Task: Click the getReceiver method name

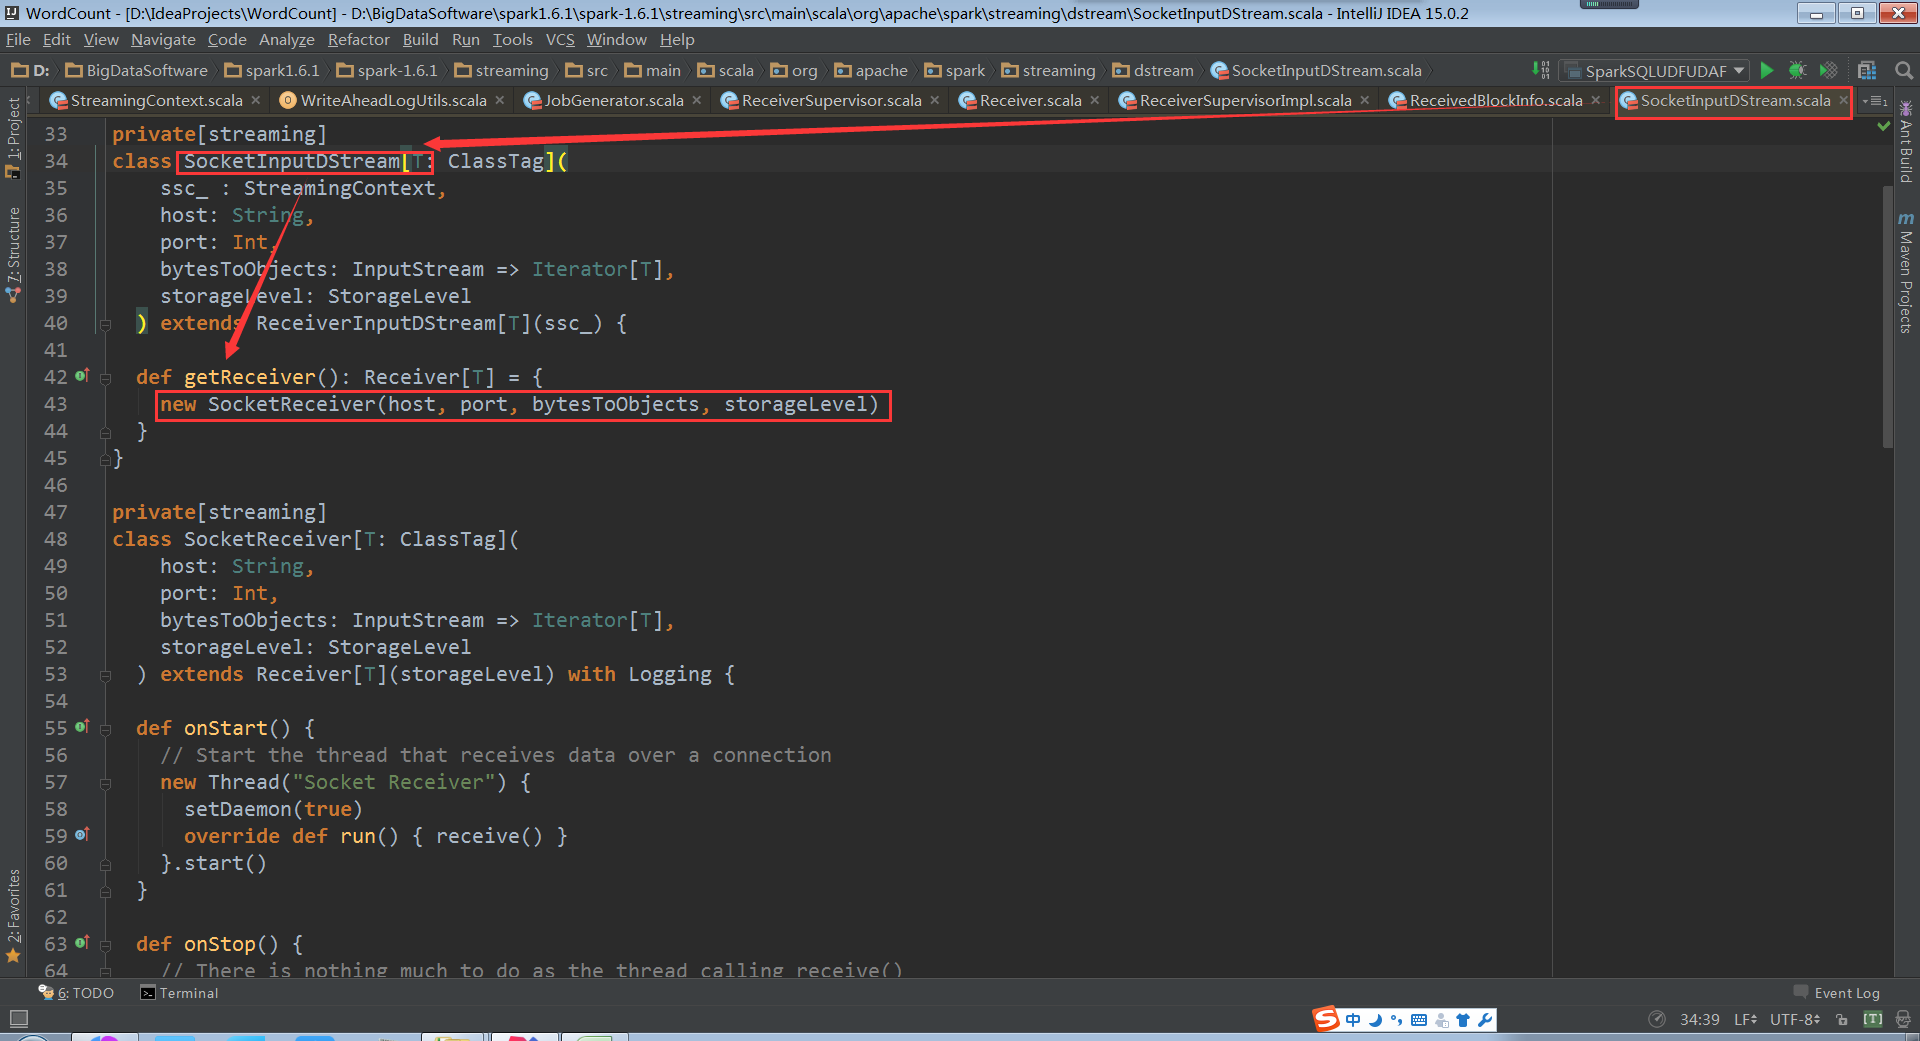Action: tap(250, 377)
